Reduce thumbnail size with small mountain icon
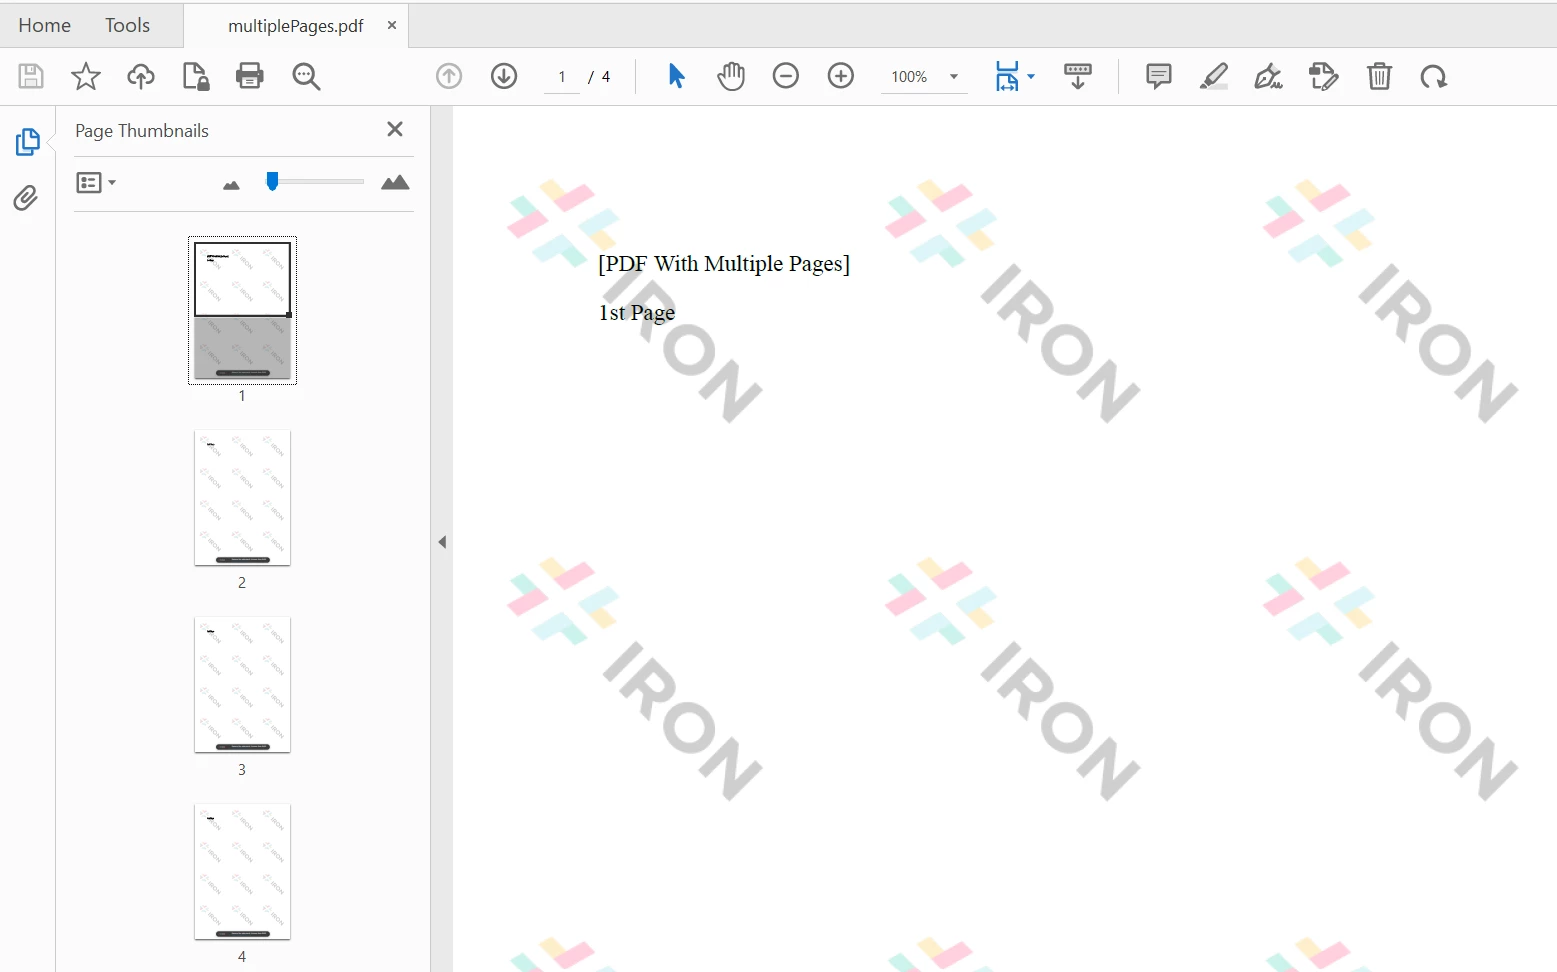This screenshot has width=1557, height=972. coord(231,185)
